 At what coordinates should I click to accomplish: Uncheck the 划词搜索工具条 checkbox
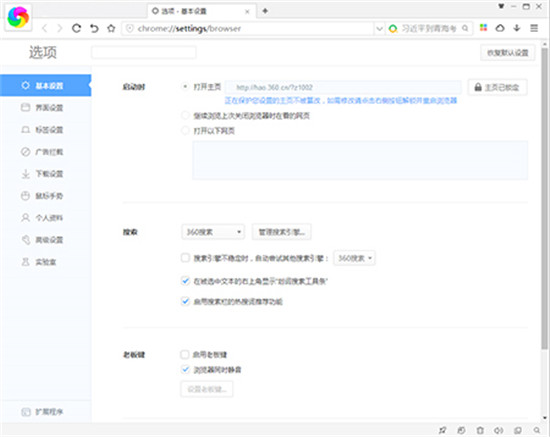click(x=185, y=281)
